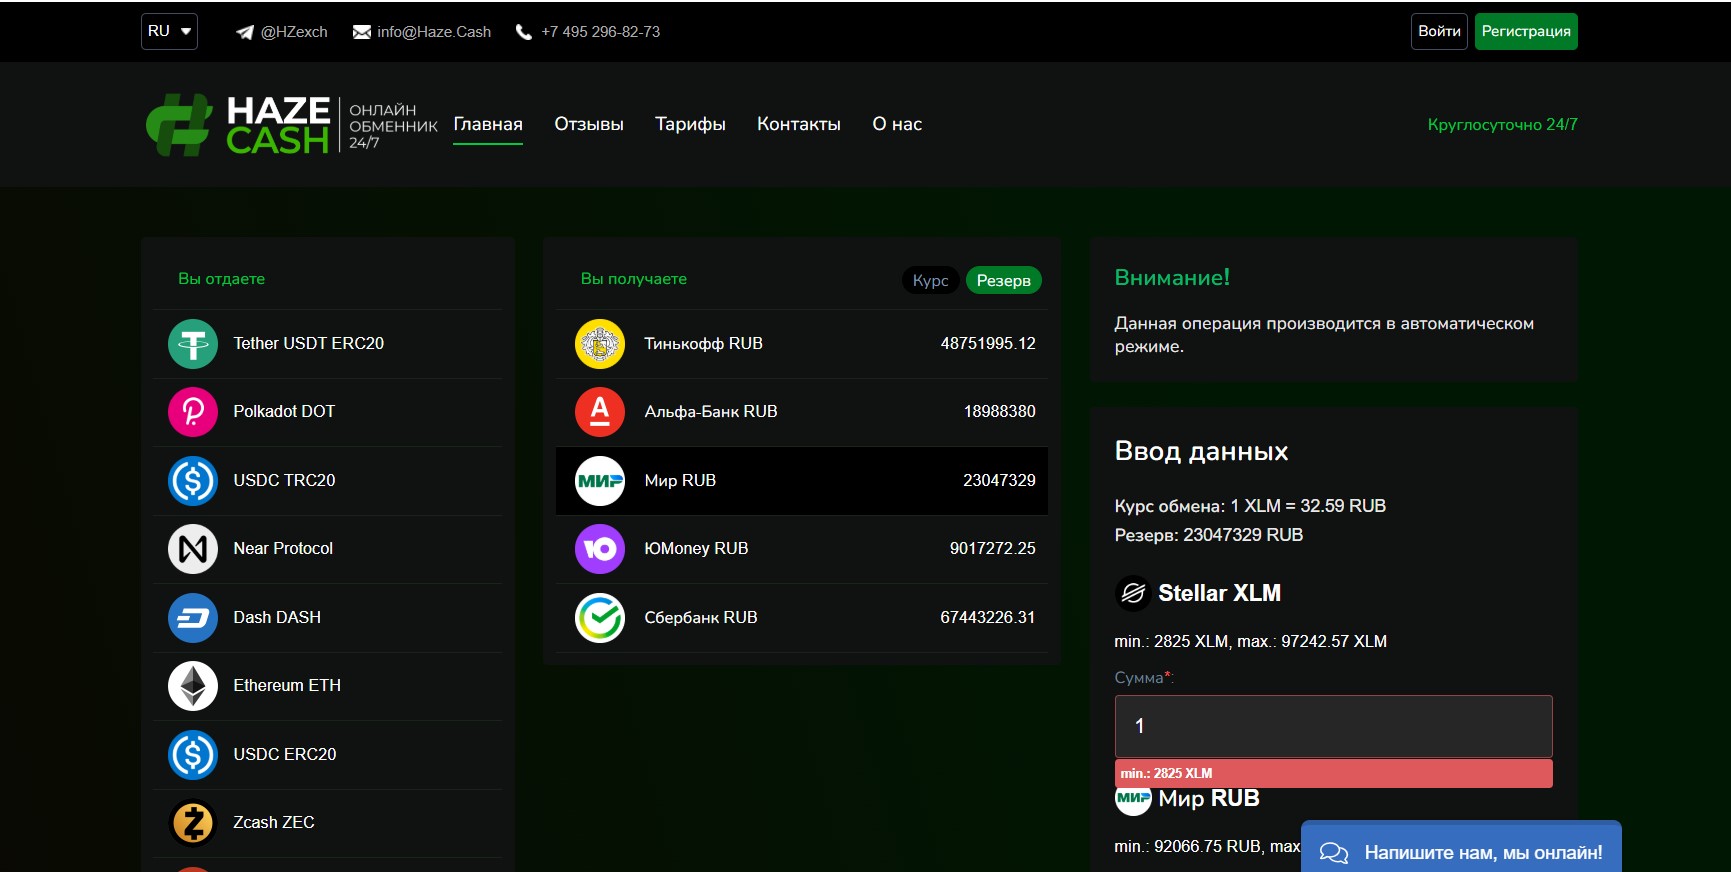Click the Near Protocol logo icon
The width and height of the screenshot is (1731, 872).
(x=193, y=549)
